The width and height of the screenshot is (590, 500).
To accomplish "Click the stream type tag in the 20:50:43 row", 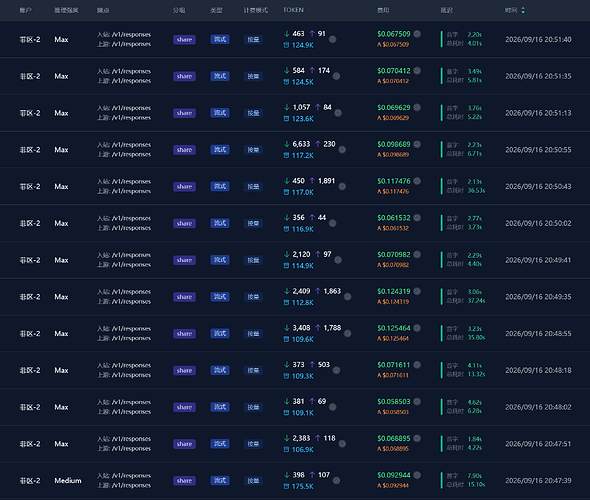I will coord(220,187).
